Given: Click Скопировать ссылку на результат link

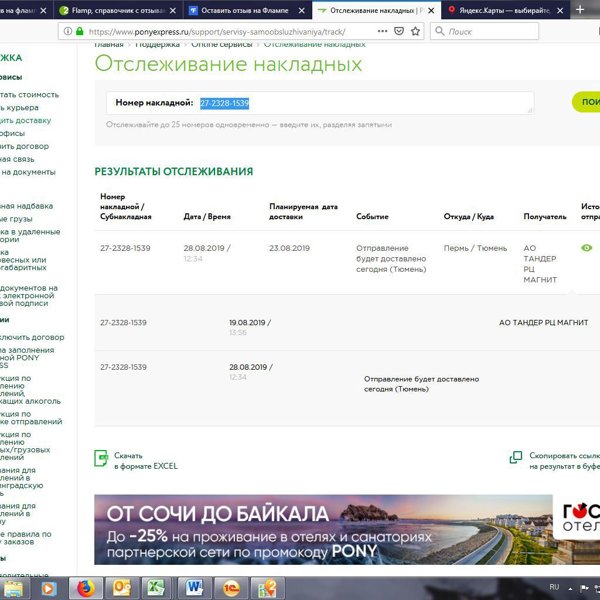Looking at the screenshot, I should [x=564, y=461].
